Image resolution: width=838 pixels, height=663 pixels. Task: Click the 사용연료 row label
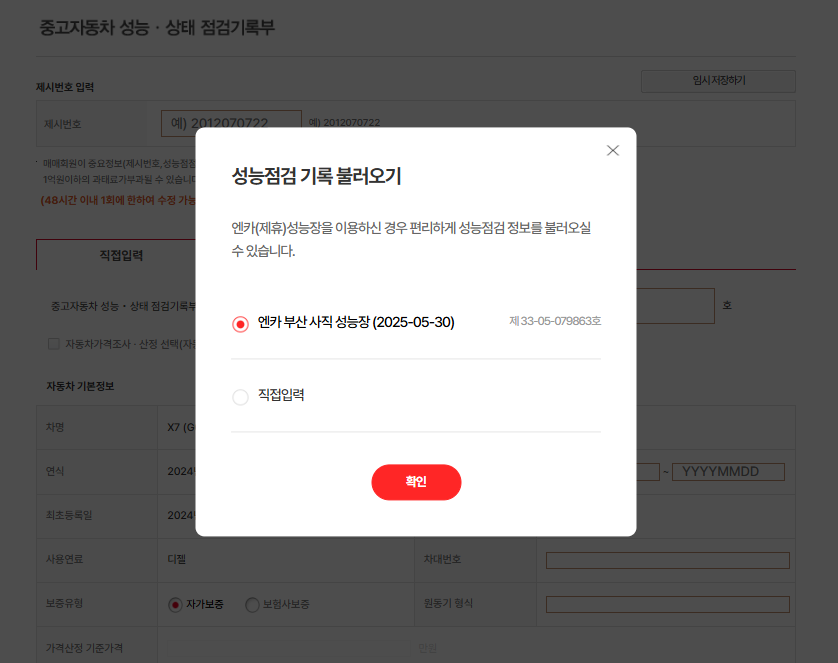(x=64, y=559)
